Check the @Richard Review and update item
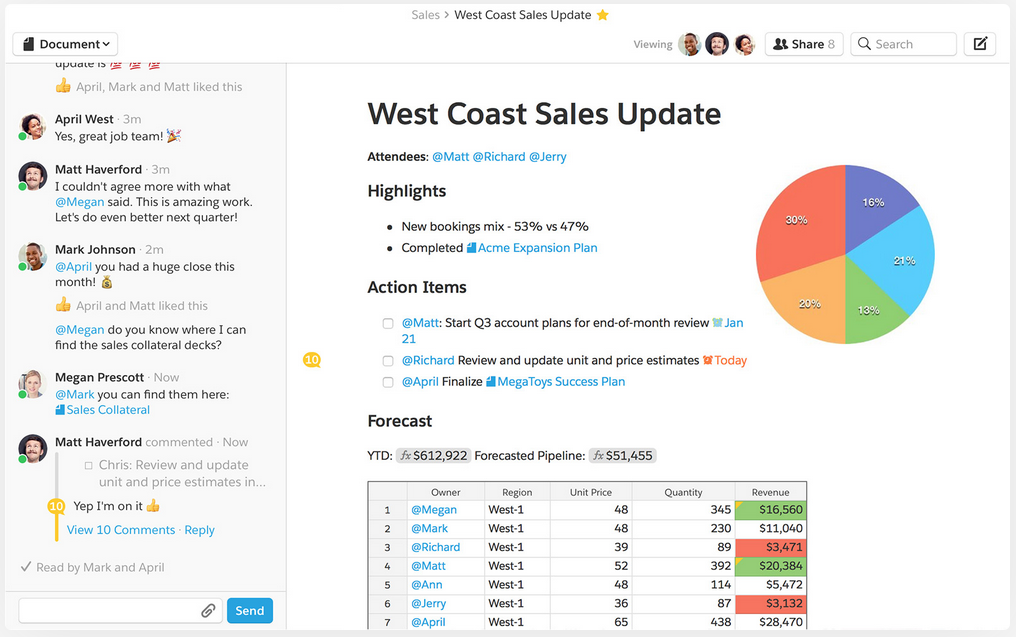1016x637 pixels. pos(387,361)
